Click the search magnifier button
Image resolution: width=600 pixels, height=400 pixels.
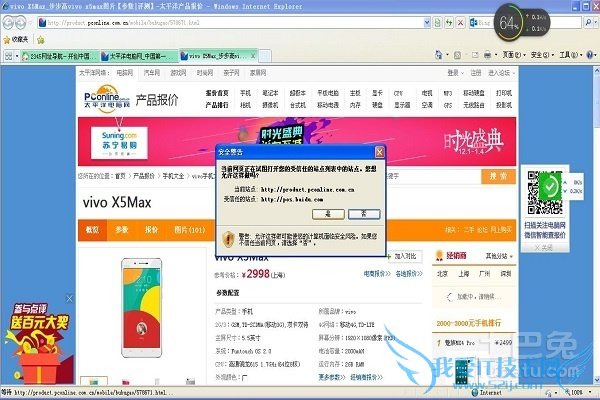pyautogui.click(x=589, y=23)
